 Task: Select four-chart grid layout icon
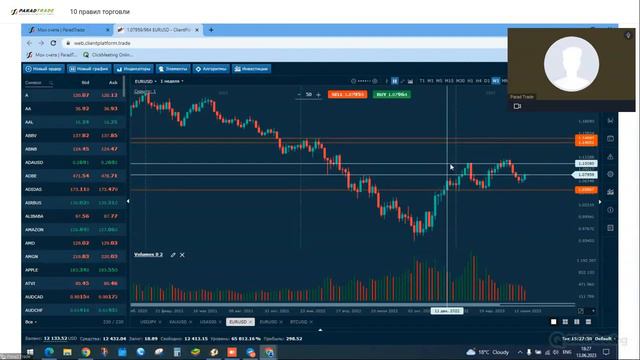coord(565,322)
